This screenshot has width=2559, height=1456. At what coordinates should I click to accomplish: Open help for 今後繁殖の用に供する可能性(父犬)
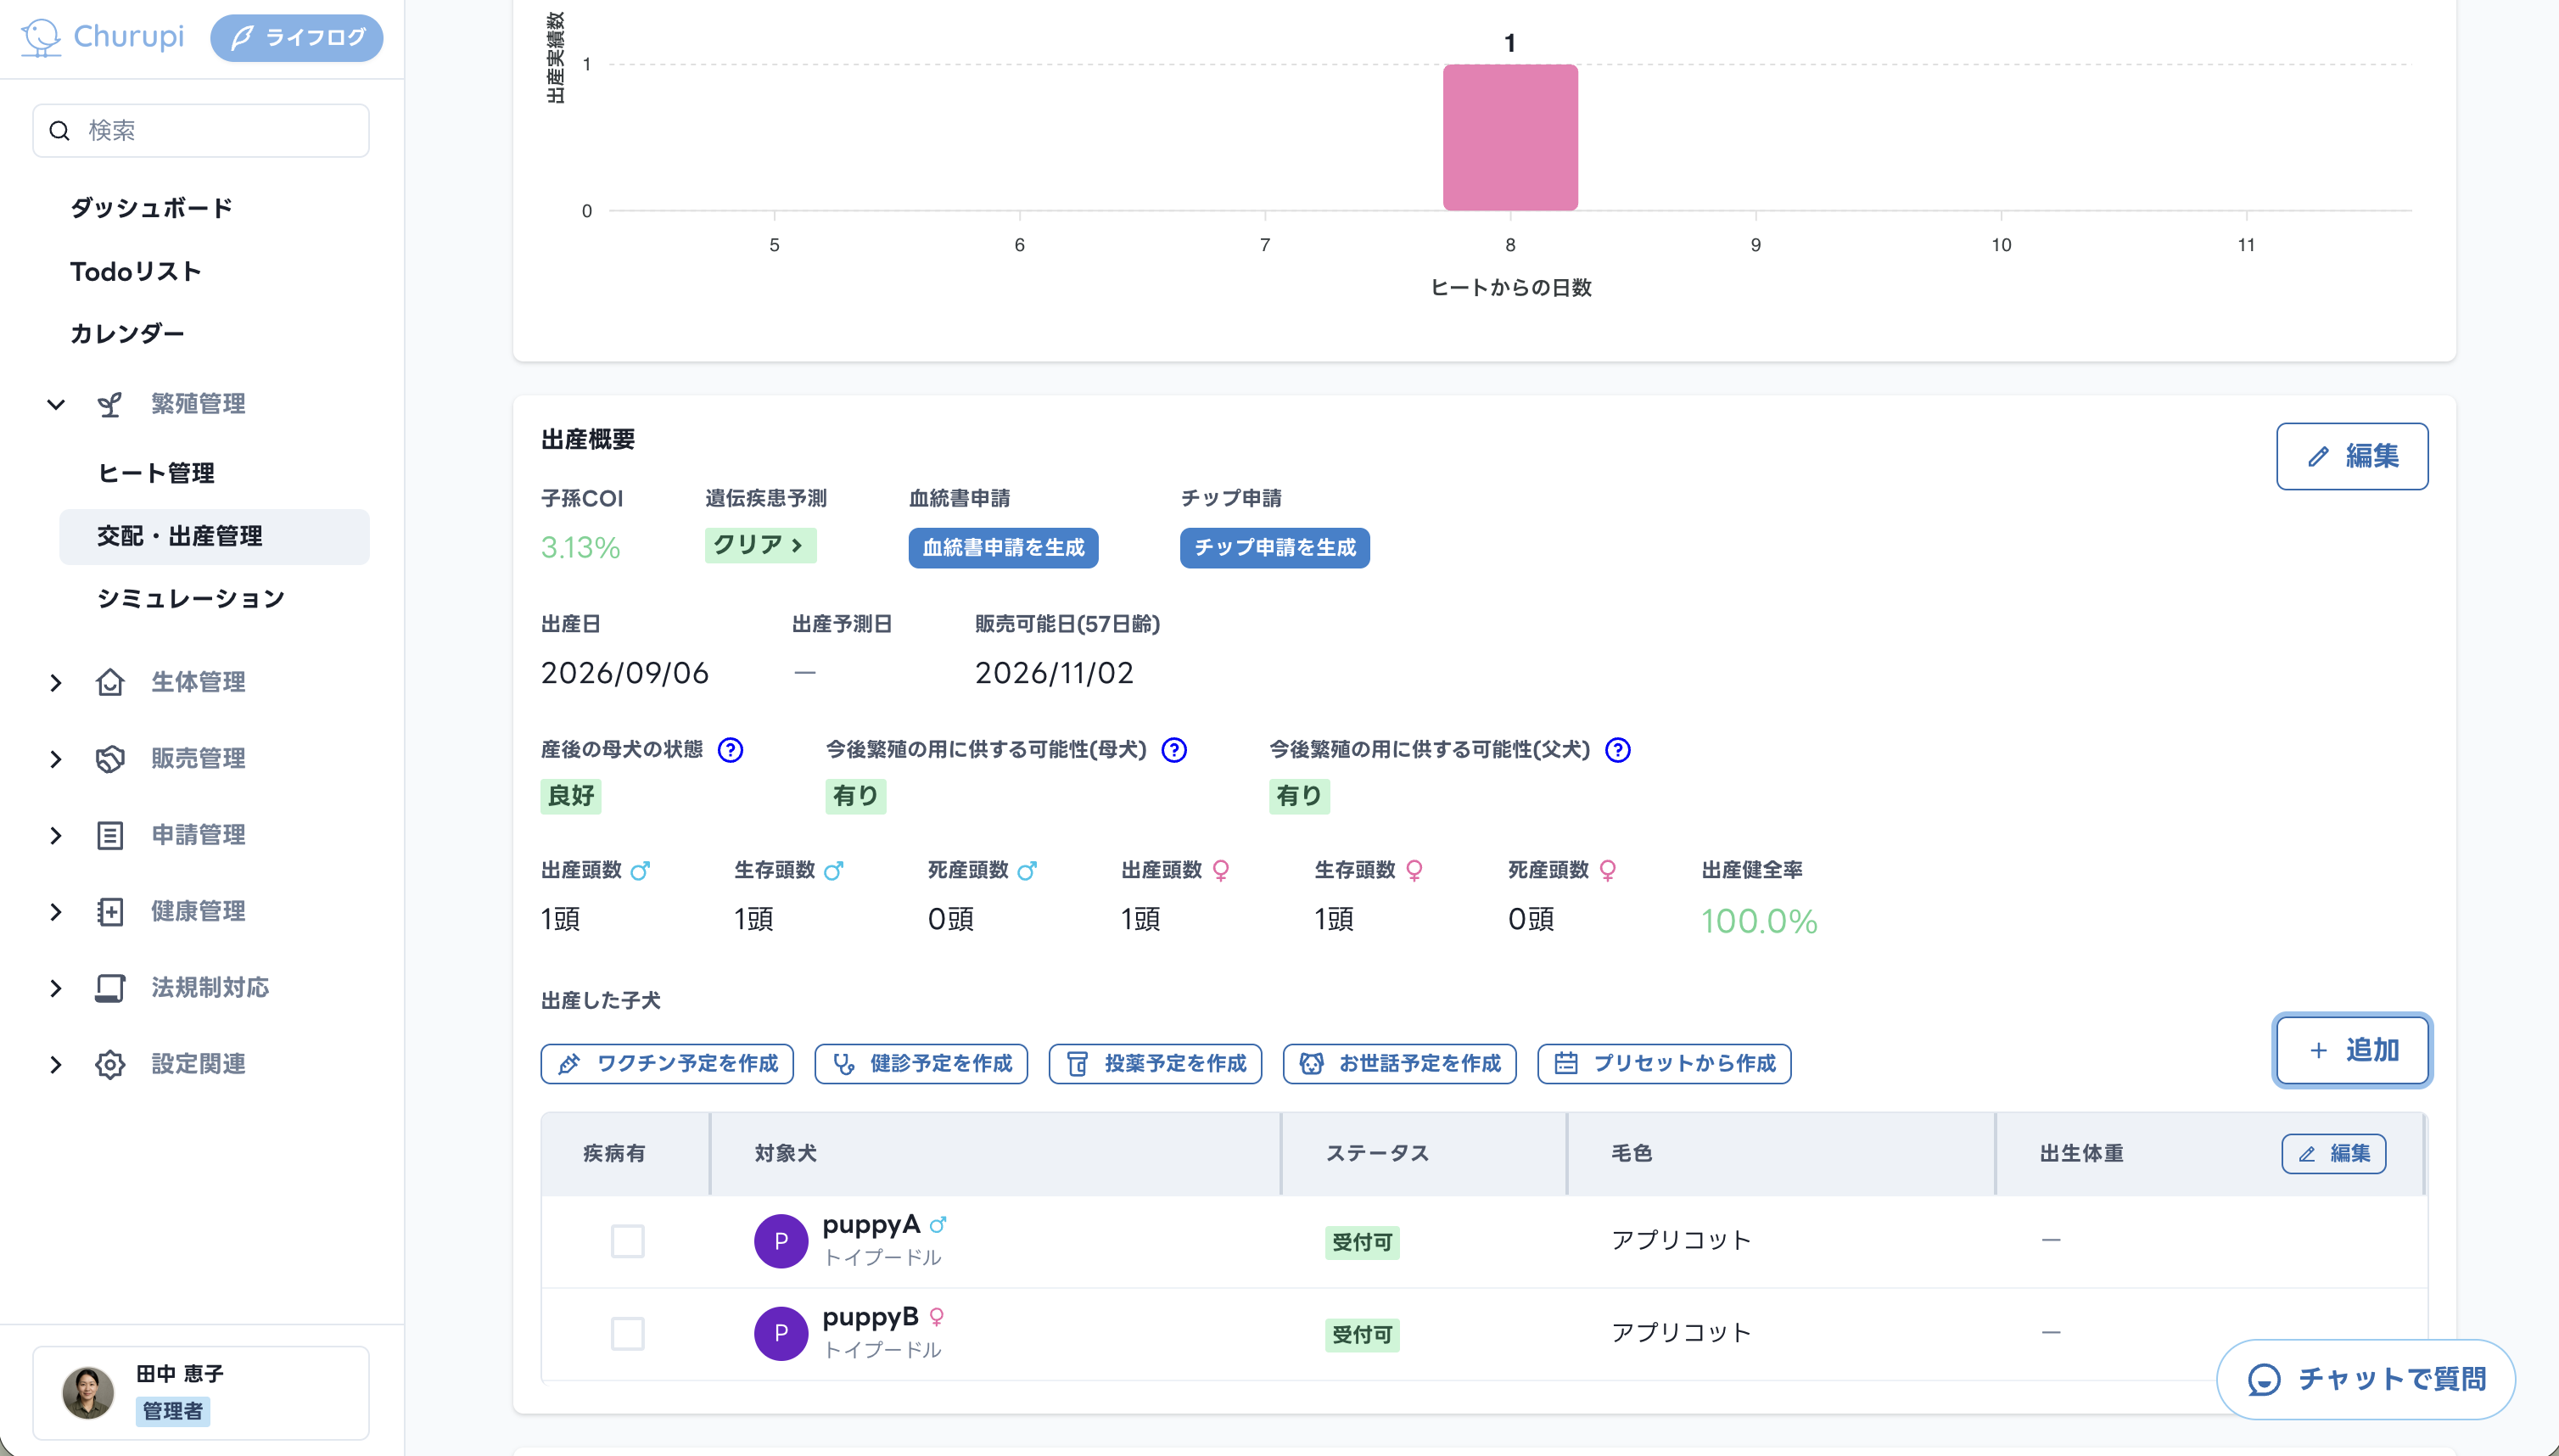(x=1617, y=750)
